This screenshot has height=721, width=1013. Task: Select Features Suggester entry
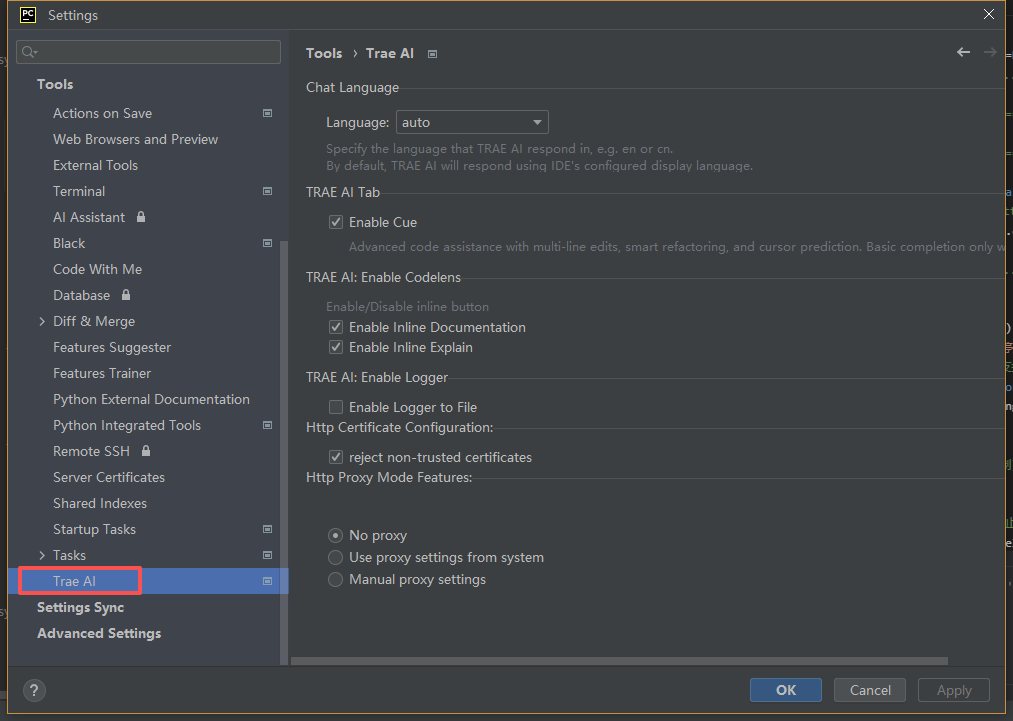pyautogui.click(x=112, y=348)
